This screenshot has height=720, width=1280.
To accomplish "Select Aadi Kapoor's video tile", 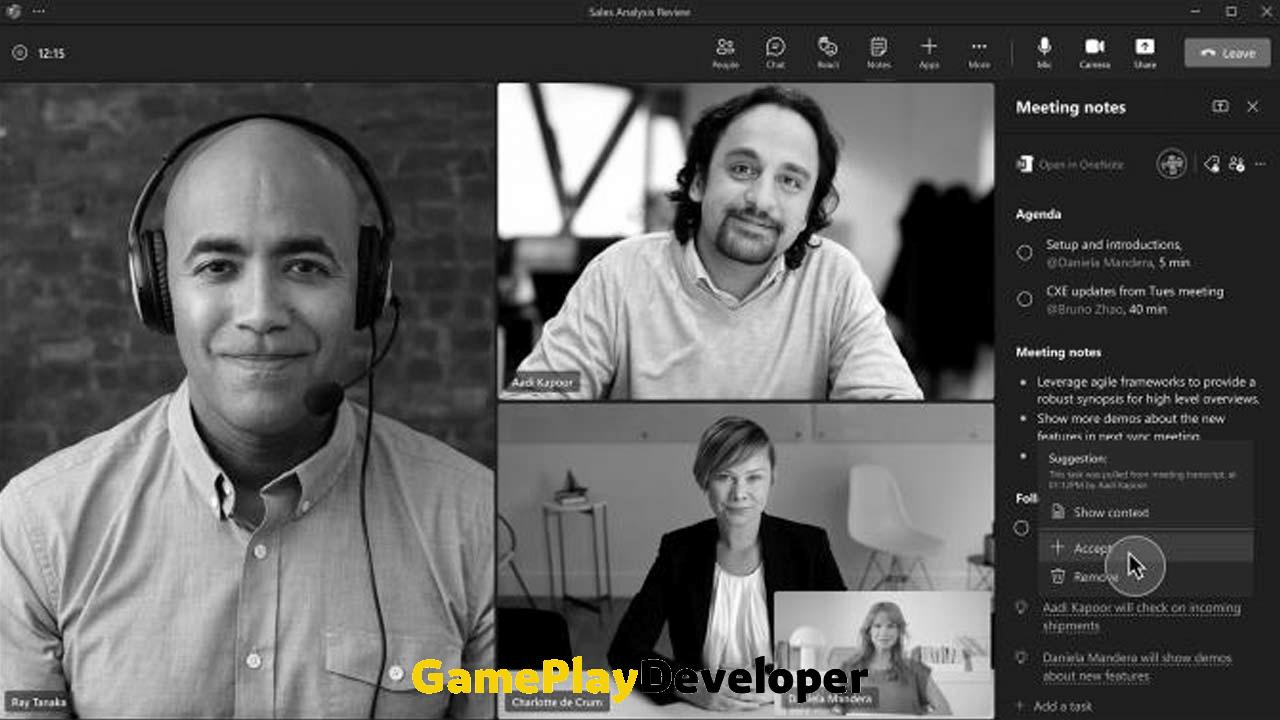I will pos(746,241).
